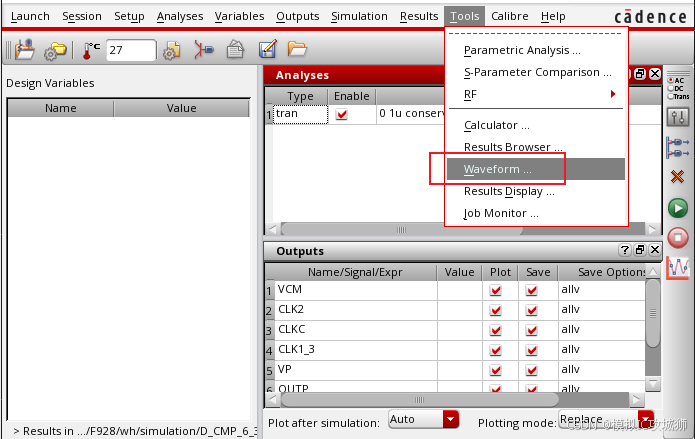The image size is (695, 439).
Task: Click the load state toolbar icon
Action: tap(25, 49)
